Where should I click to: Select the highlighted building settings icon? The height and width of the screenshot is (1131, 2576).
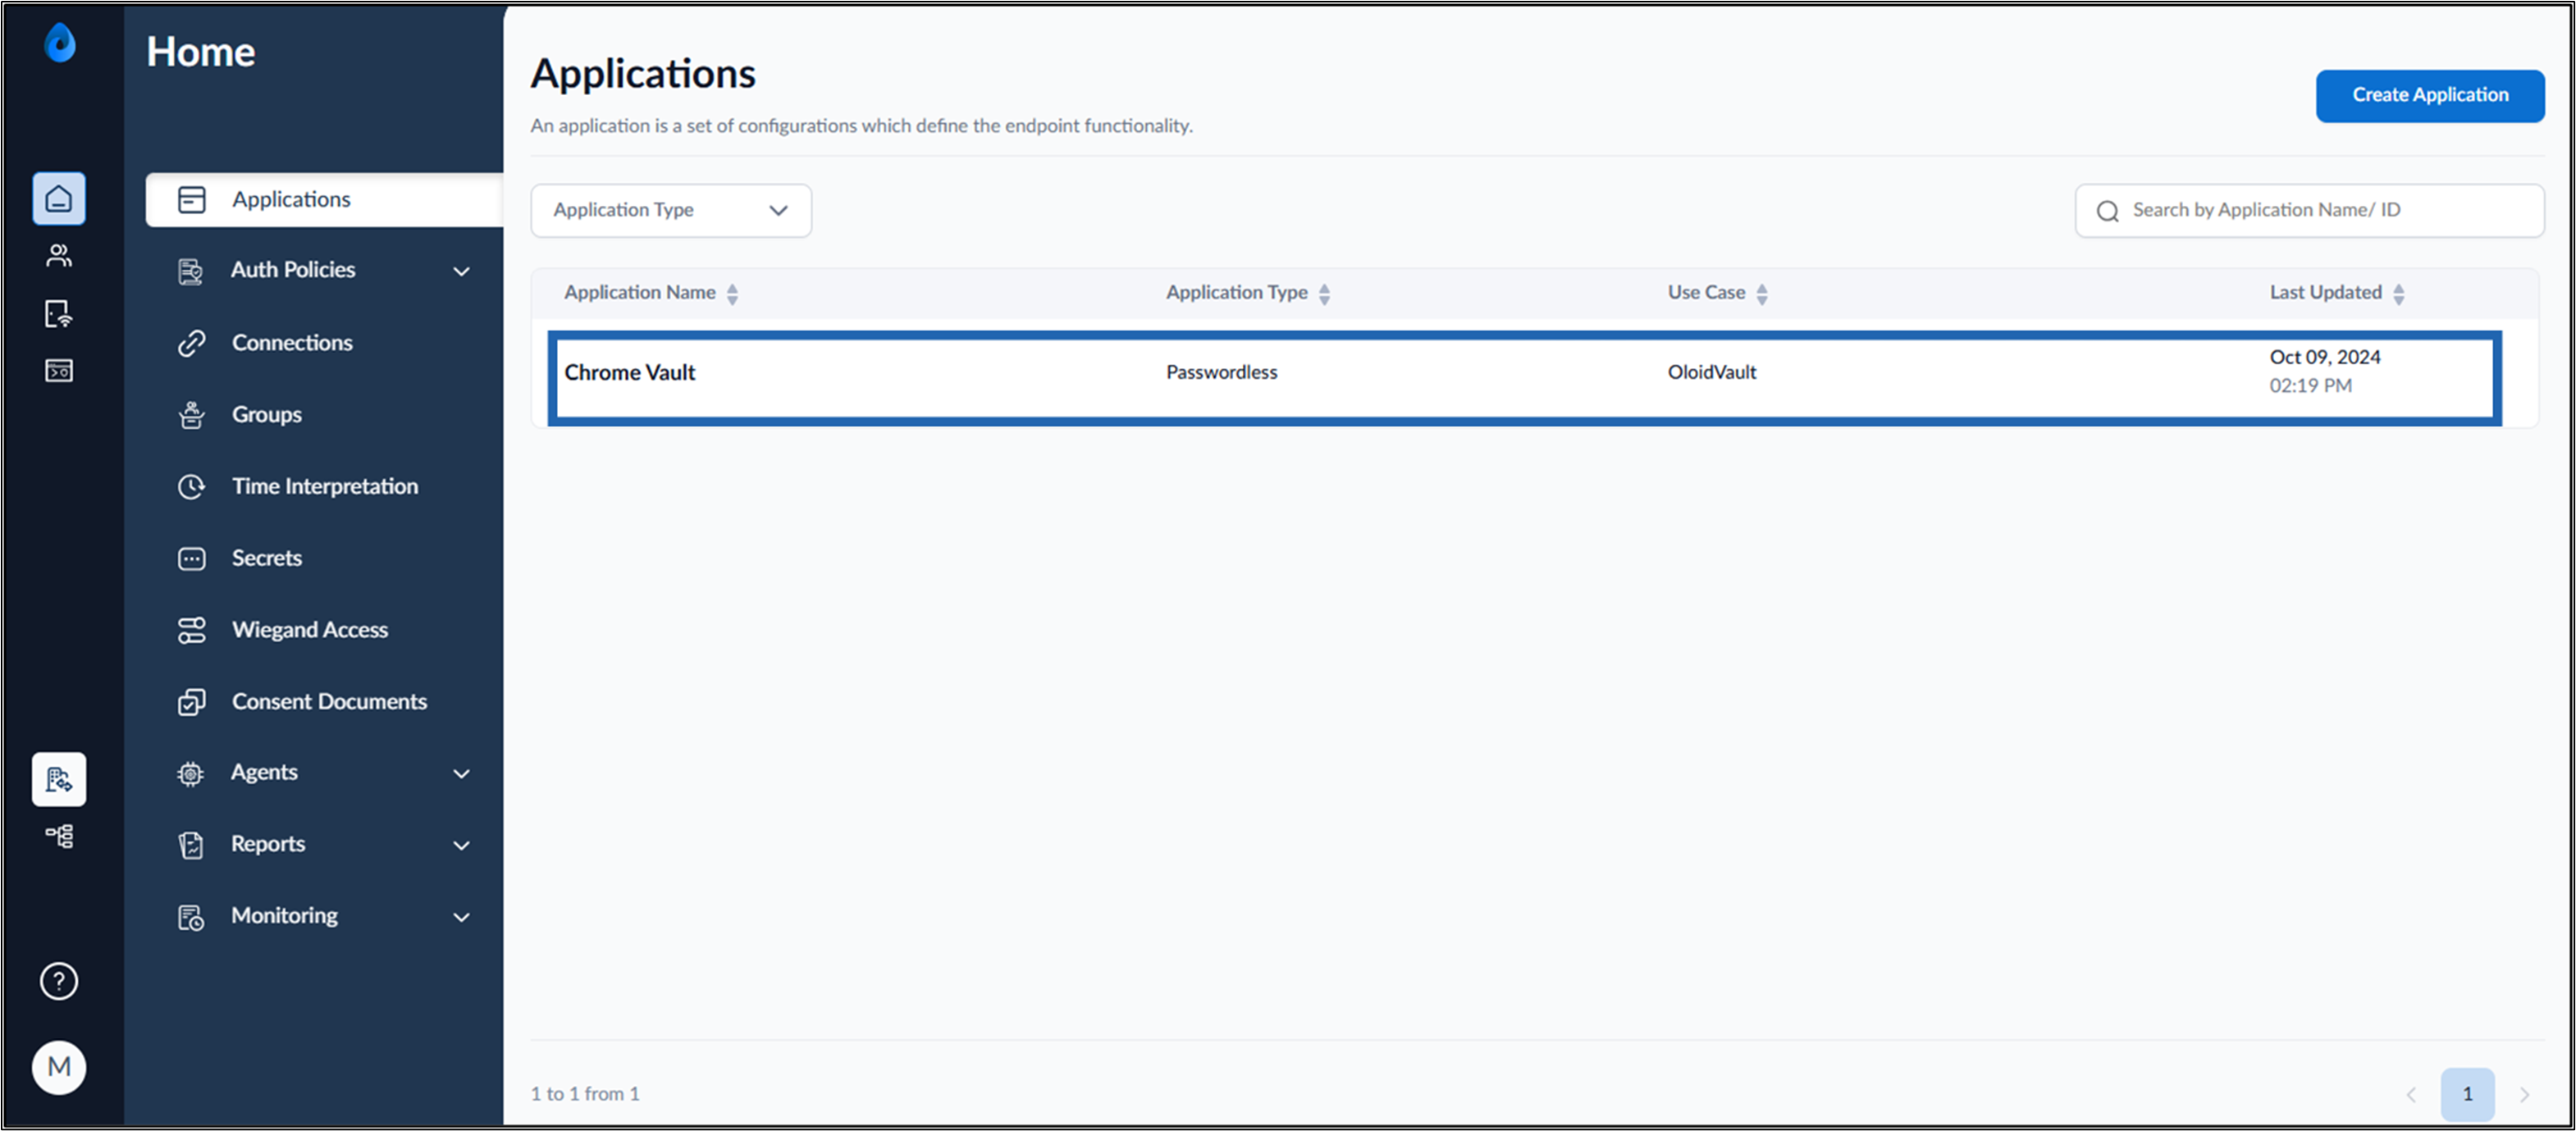59,779
